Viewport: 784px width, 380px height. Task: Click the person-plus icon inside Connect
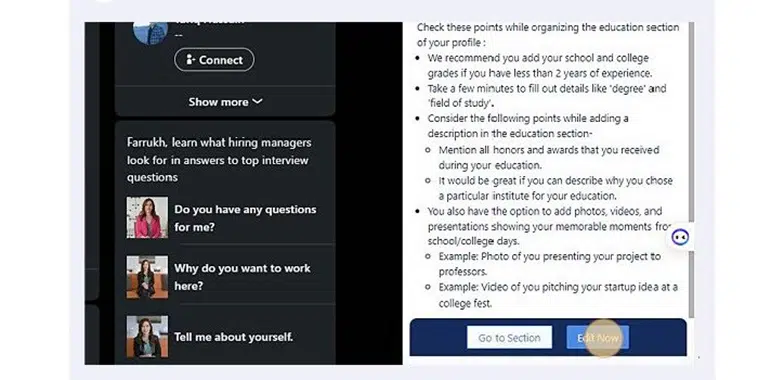click(x=190, y=60)
